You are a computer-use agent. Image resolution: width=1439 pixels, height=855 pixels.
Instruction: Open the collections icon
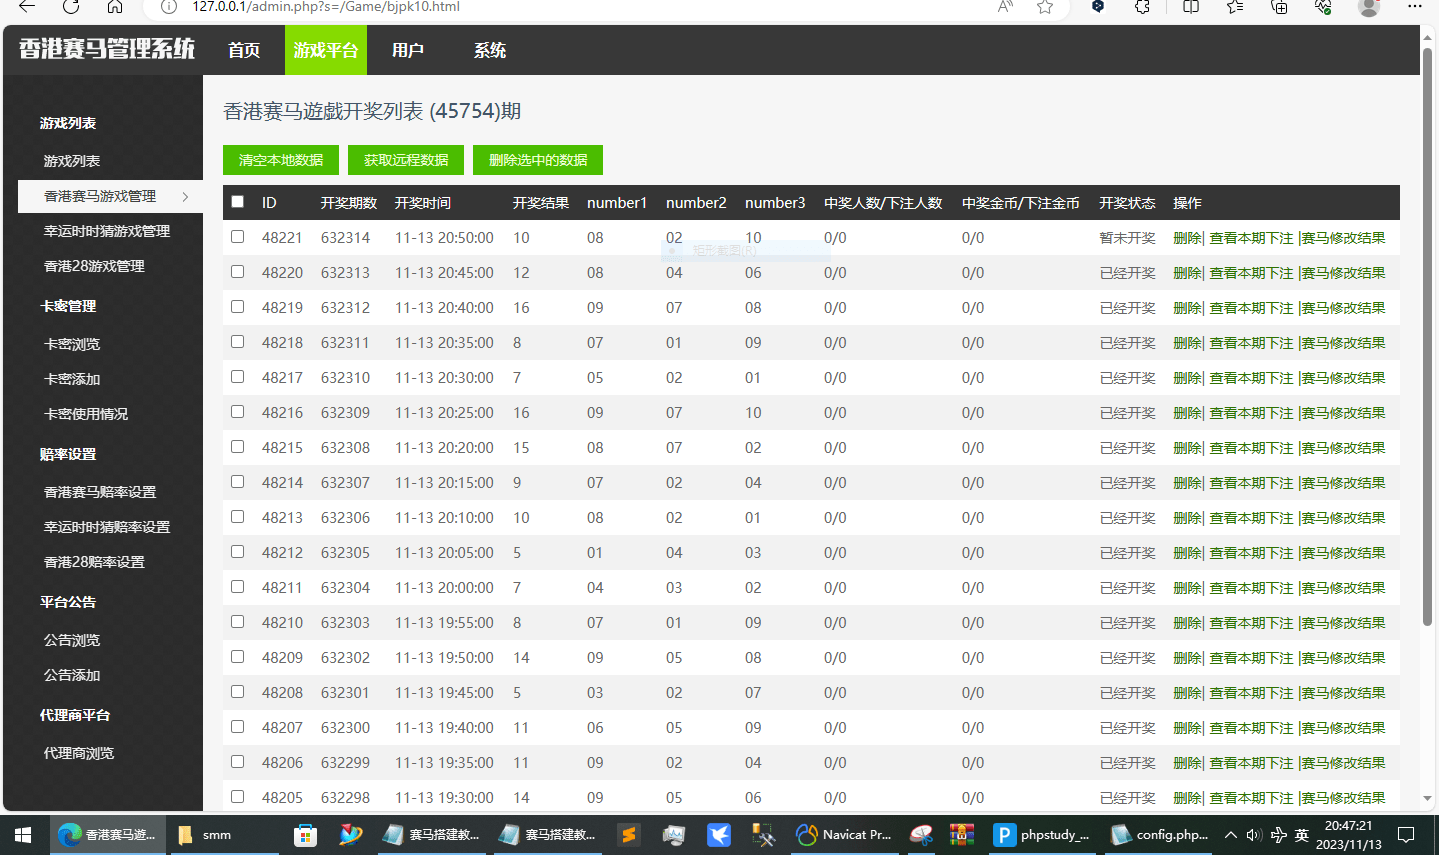(x=1279, y=6)
